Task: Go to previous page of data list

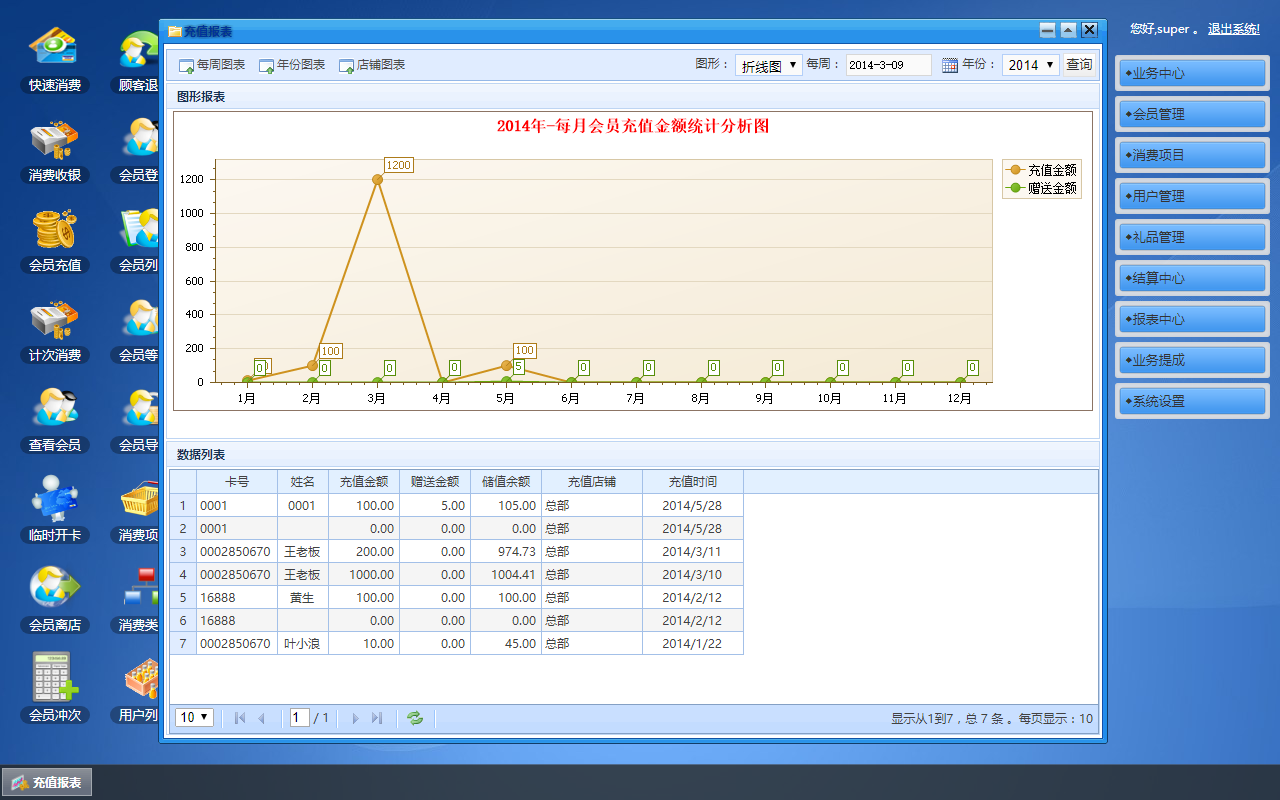Action: [261, 718]
